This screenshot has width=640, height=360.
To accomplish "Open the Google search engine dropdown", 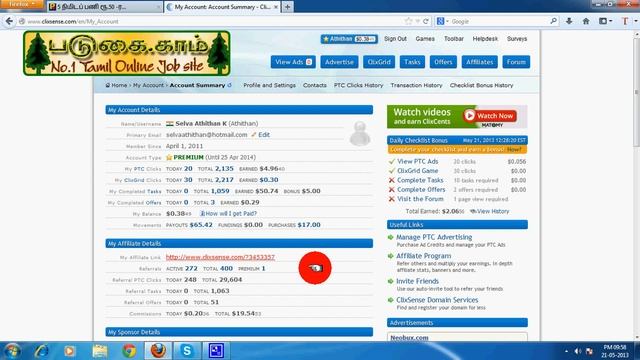I will 442,21.
